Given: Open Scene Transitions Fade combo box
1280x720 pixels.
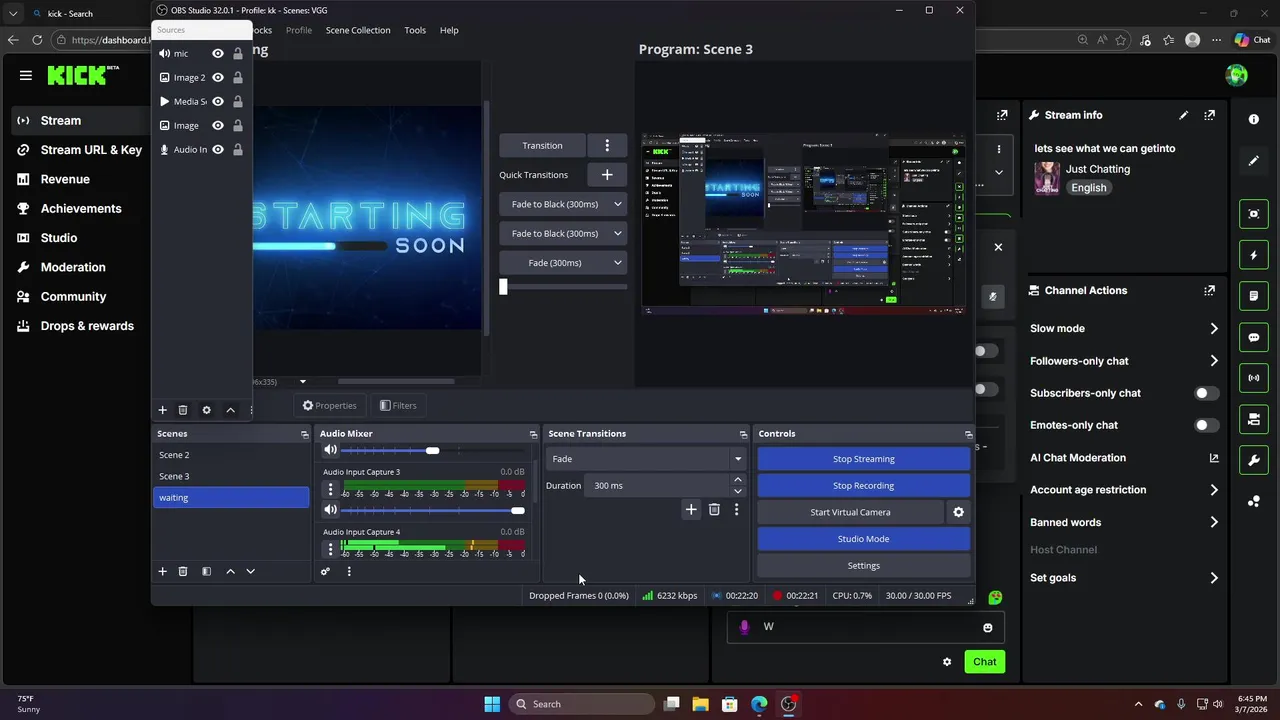Looking at the screenshot, I should click(x=646, y=459).
